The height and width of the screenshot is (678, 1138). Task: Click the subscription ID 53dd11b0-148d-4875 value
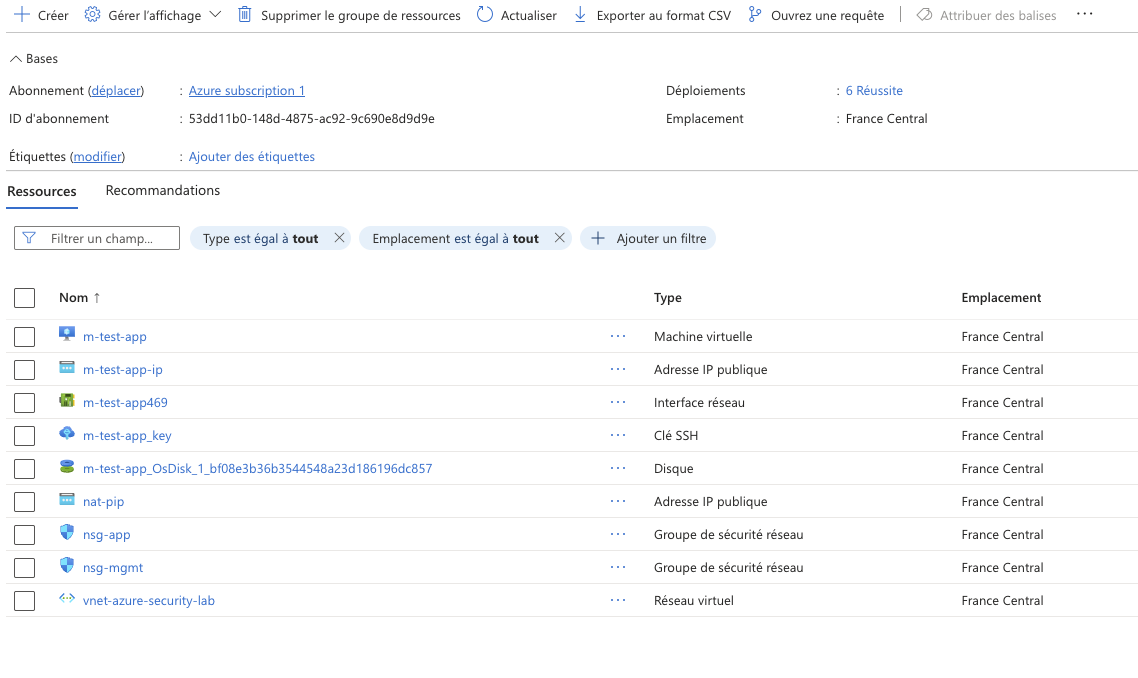311,119
